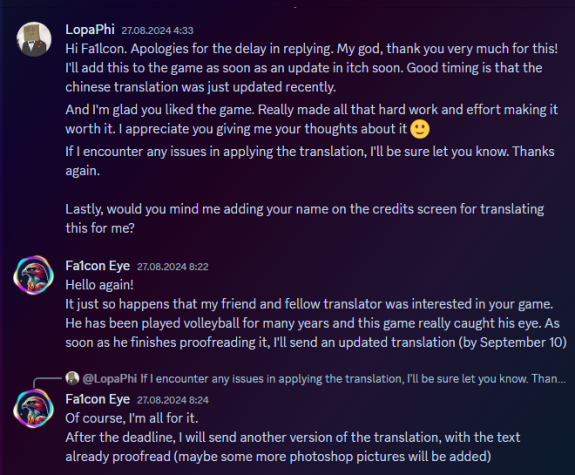Image resolution: width=575 pixels, height=475 pixels.
Task: Click the smiley emoji after 'thoughts about it'
Action: click(420, 129)
